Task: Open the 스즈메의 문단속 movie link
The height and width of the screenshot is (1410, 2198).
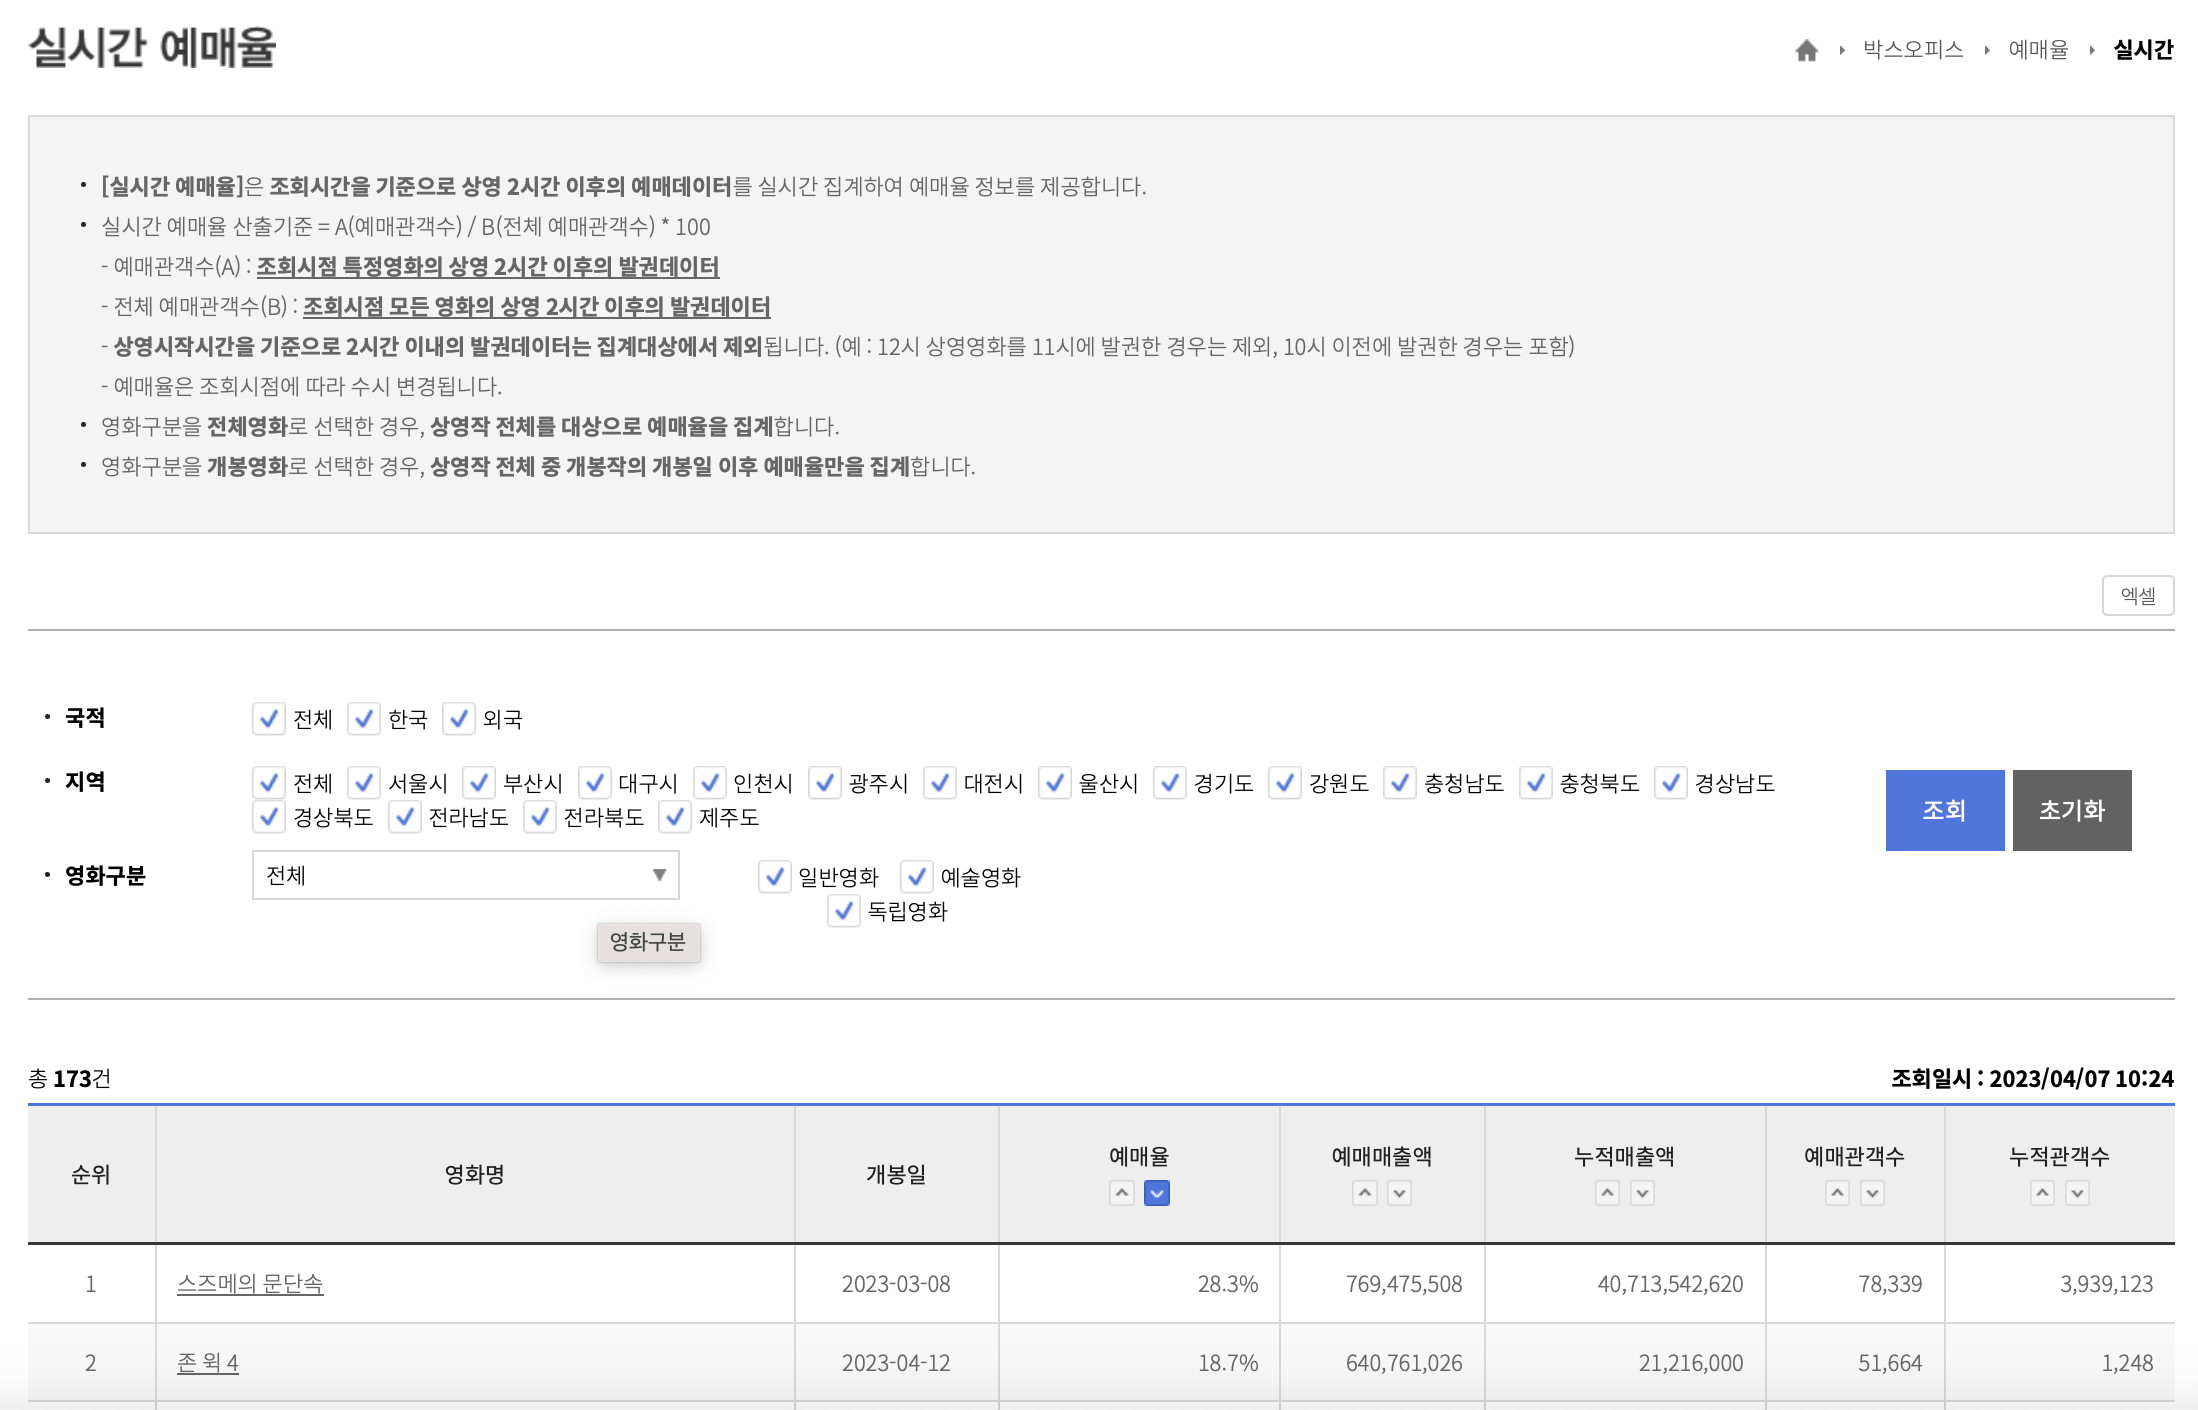Action: point(250,1283)
